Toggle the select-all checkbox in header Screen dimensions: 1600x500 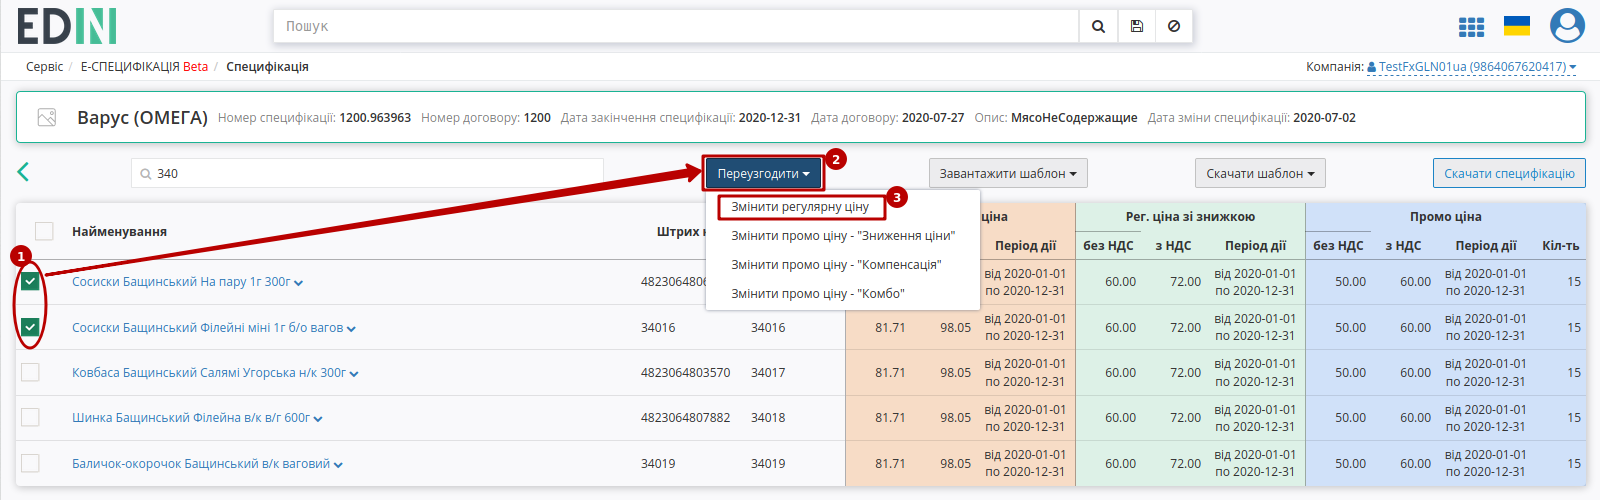coord(44,231)
